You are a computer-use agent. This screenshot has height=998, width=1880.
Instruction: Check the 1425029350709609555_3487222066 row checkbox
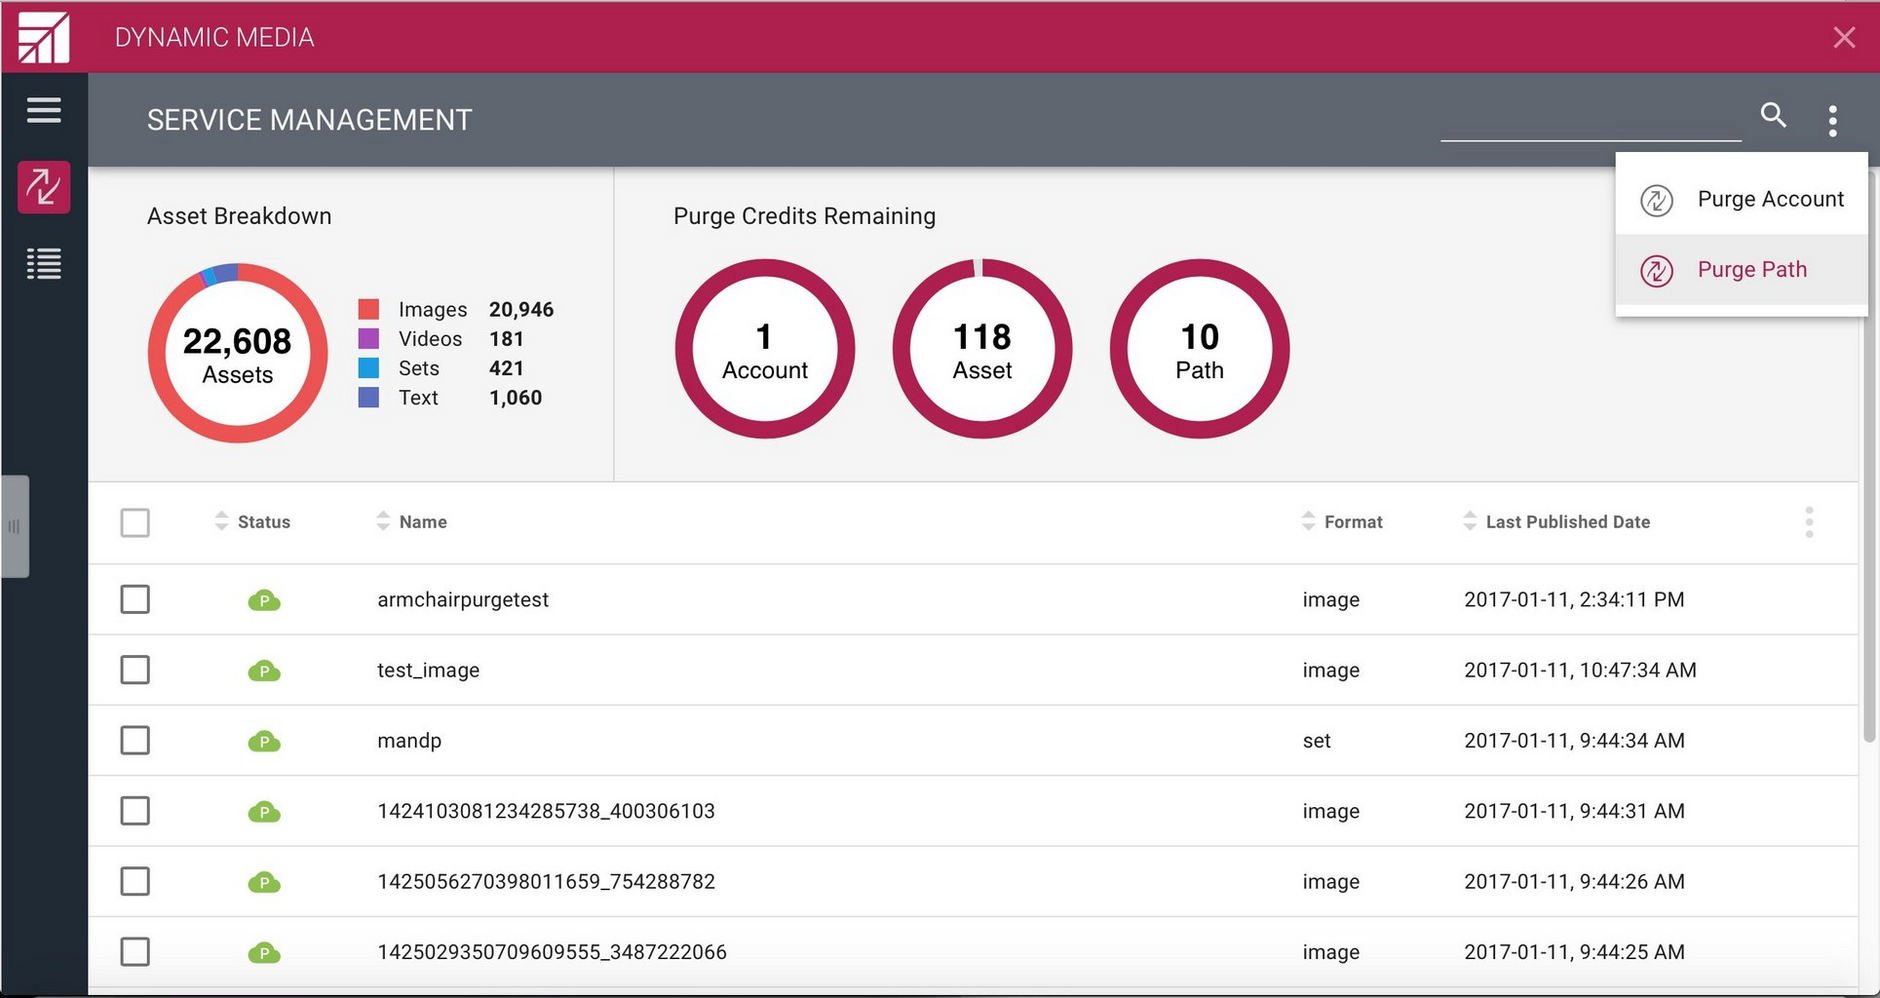(135, 951)
